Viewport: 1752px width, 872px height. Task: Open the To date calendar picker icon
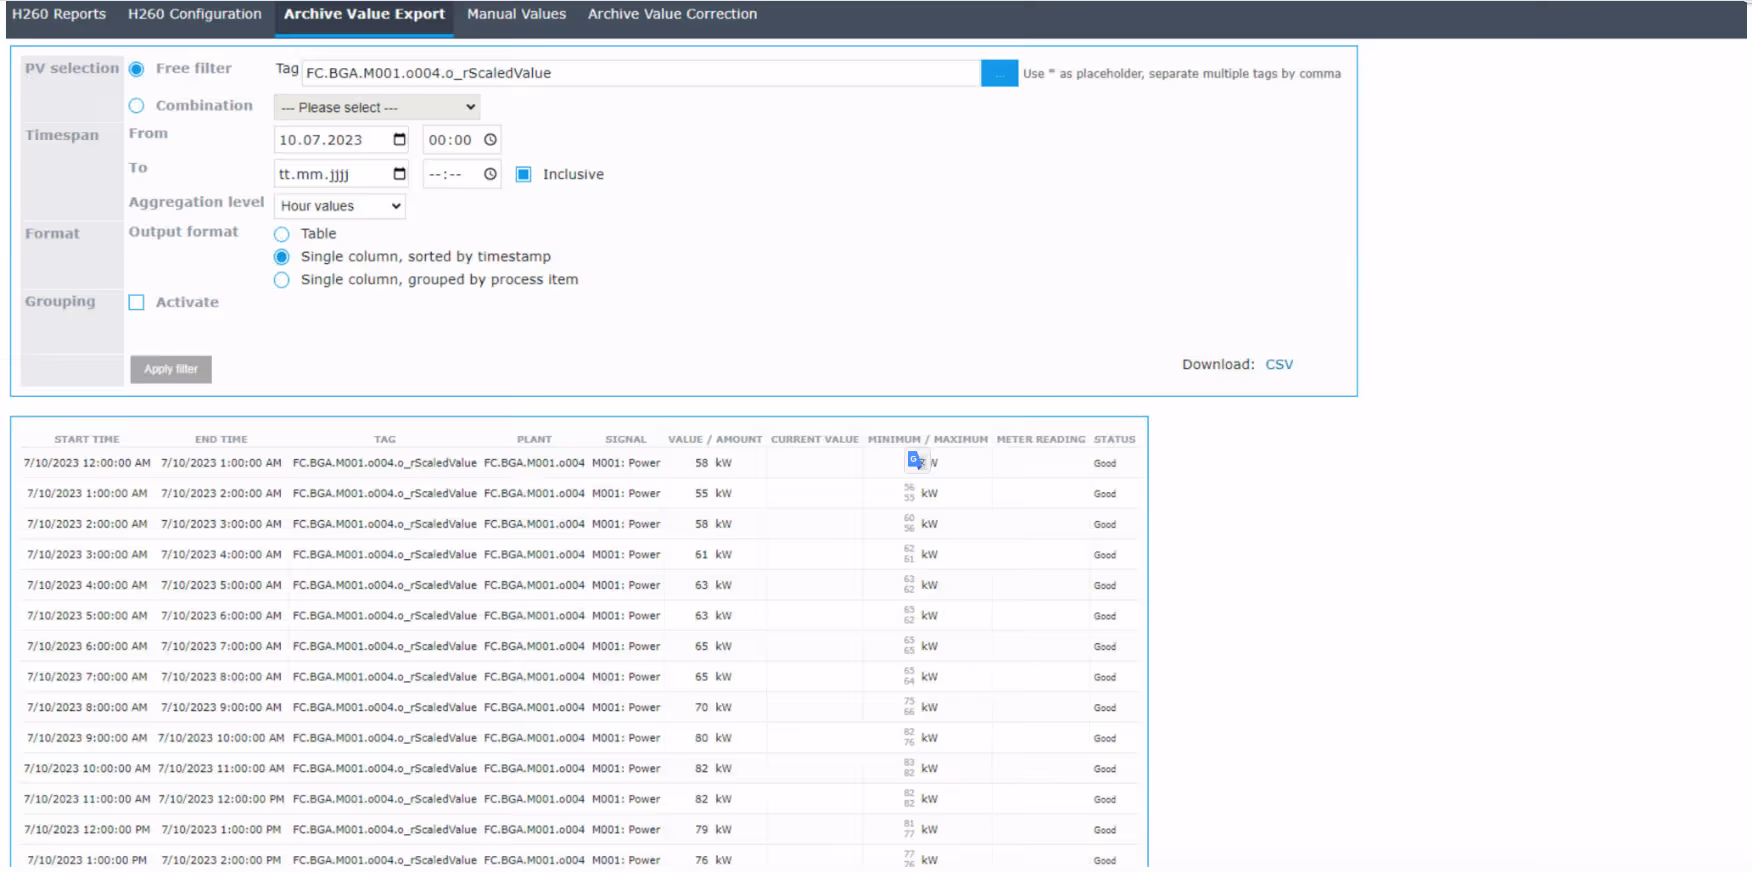[400, 174]
